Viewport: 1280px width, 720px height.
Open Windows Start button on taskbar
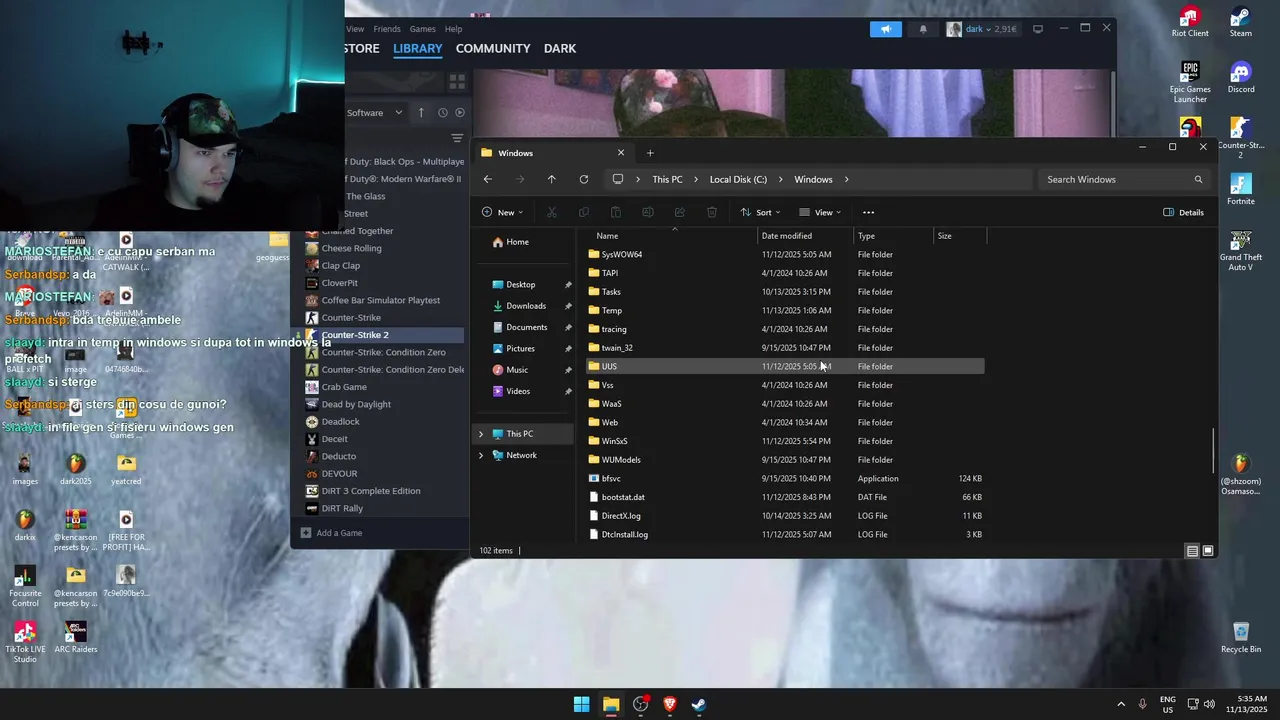(x=581, y=704)
